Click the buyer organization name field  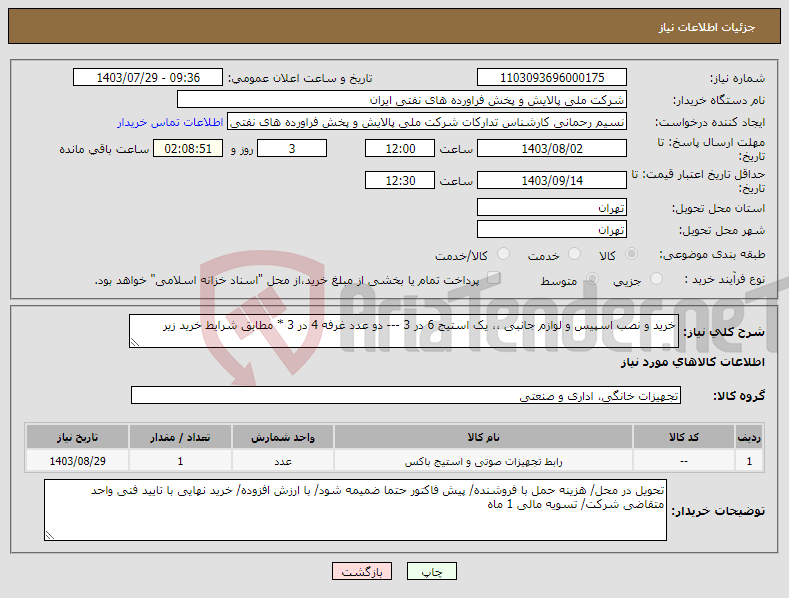[x=402, y=100]
